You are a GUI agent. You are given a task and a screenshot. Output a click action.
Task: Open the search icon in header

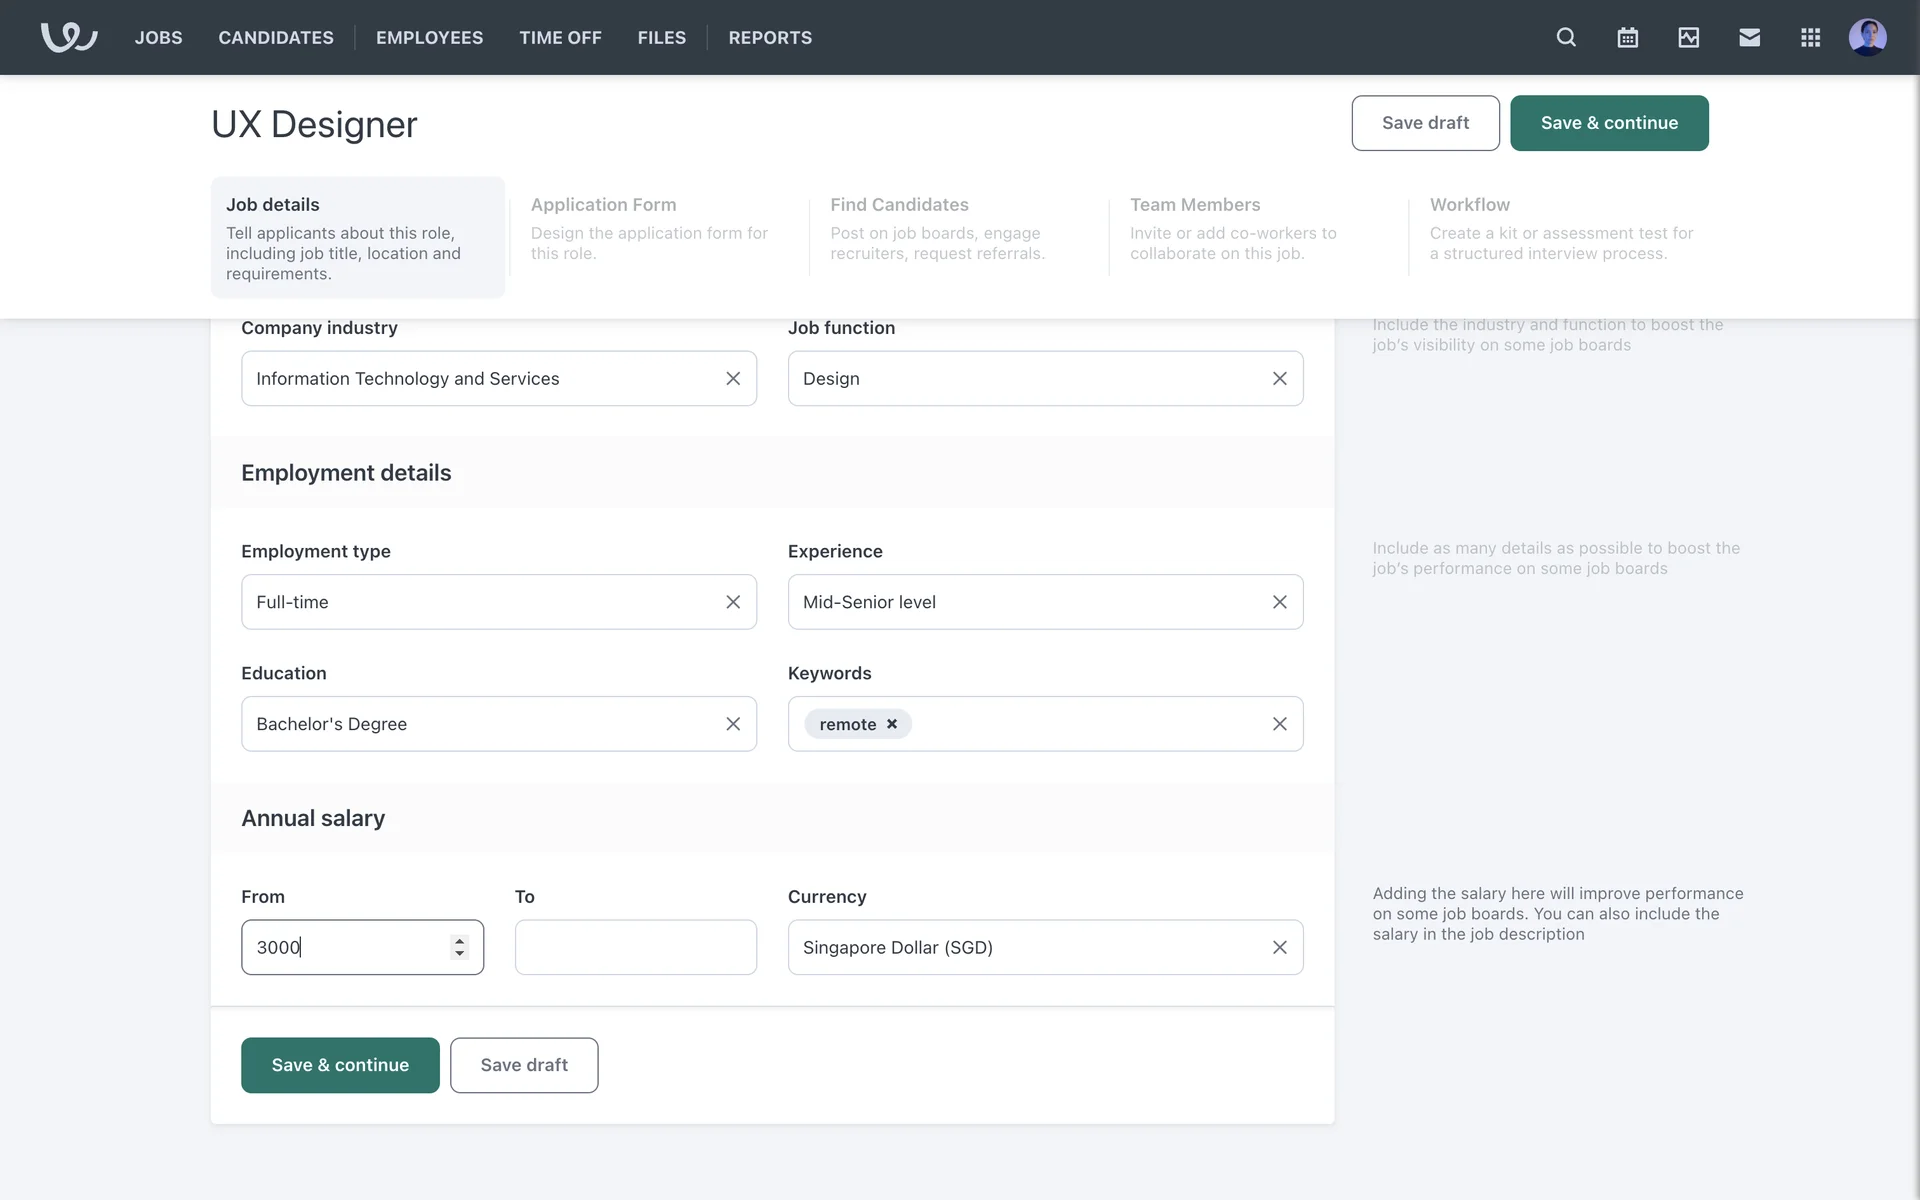[1566, 37]
